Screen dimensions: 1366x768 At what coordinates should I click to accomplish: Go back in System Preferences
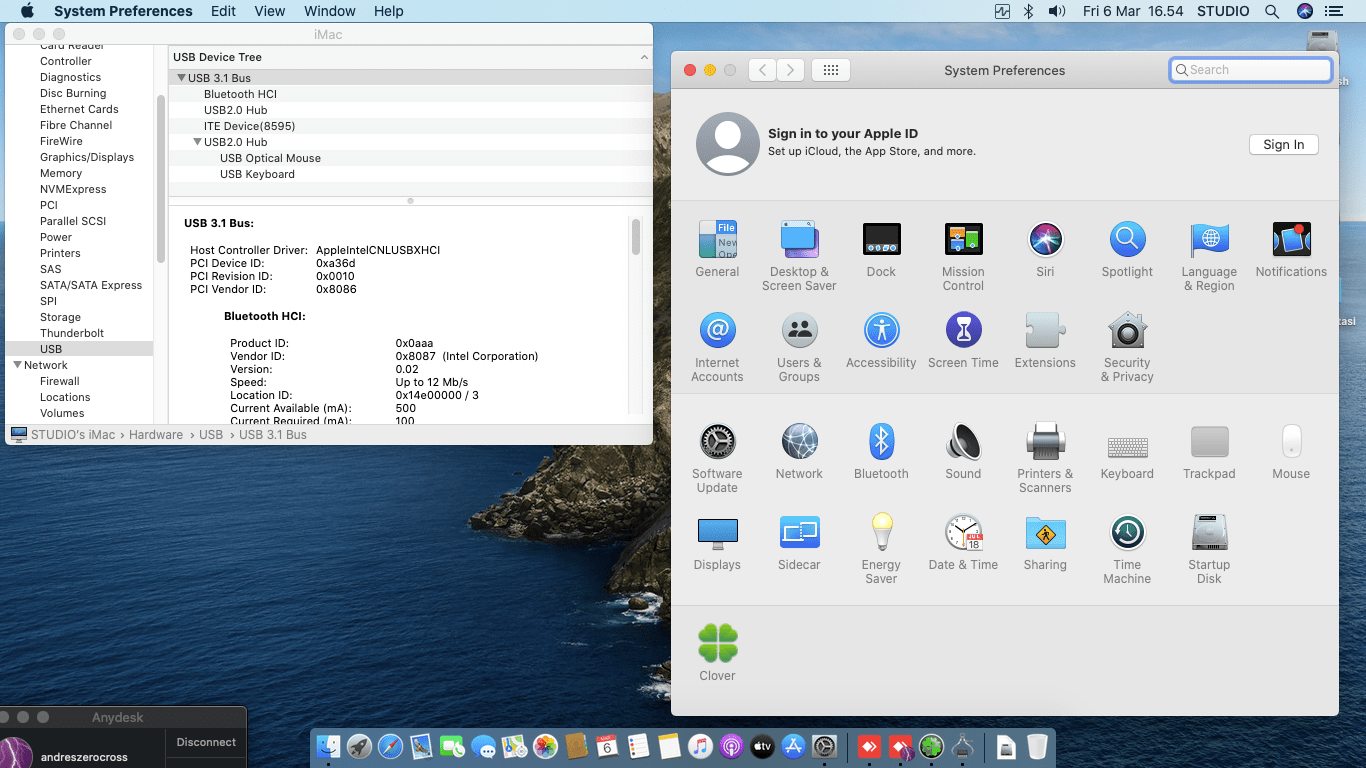click(x=763, y=70)
